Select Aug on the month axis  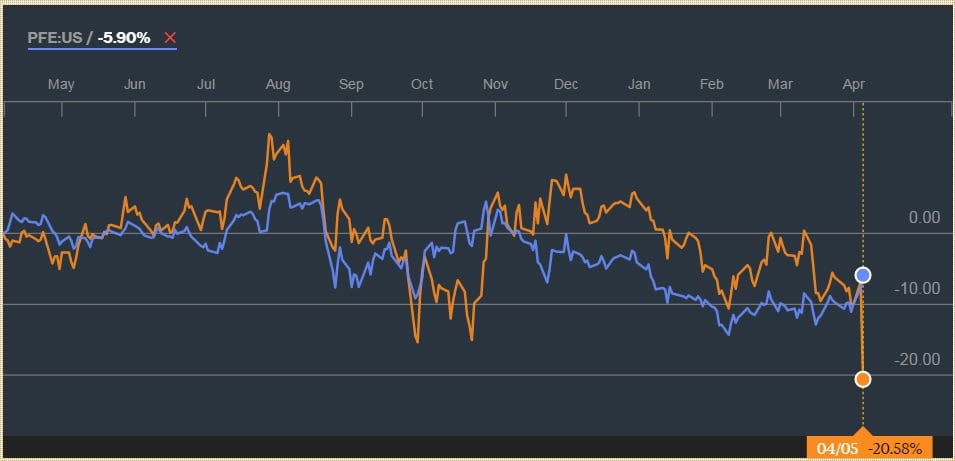pyautogui.click(x=278, y=84)
